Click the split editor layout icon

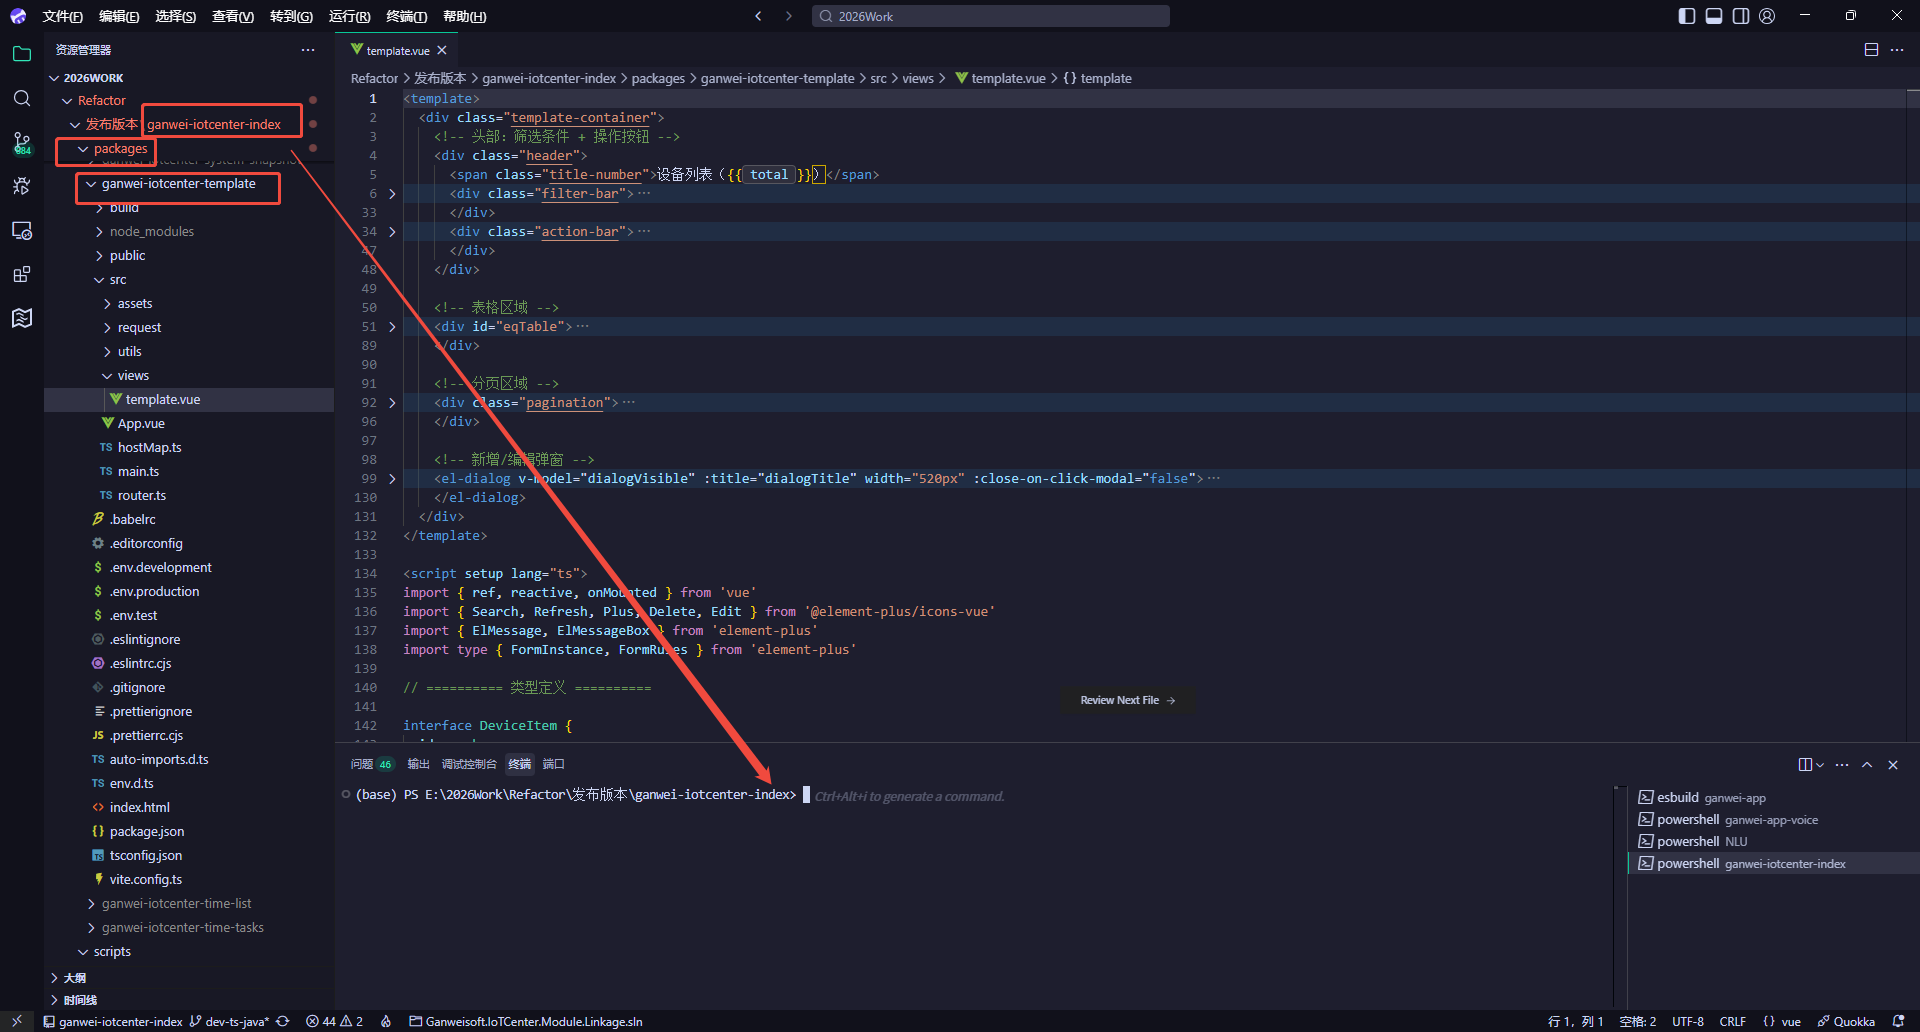pos(1871,50)
